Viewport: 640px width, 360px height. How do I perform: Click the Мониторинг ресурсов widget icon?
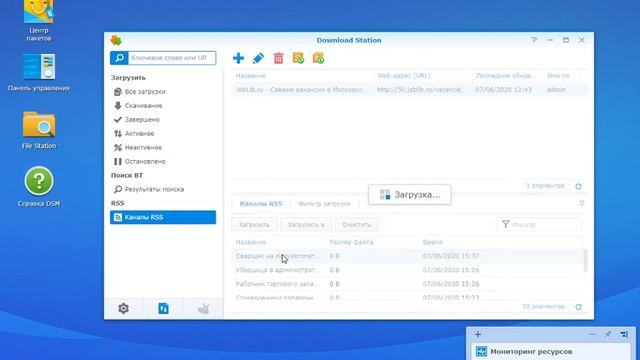point(481,351)
